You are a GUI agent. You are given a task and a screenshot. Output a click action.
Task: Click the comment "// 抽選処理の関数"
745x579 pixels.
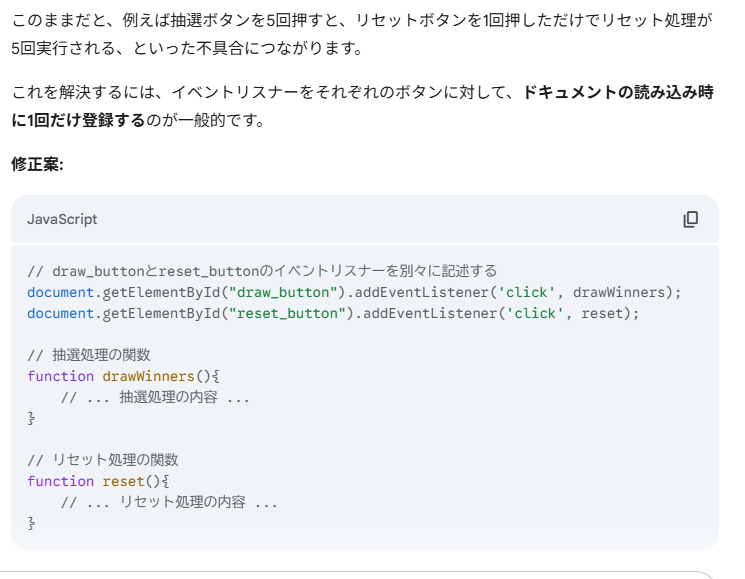89,355
